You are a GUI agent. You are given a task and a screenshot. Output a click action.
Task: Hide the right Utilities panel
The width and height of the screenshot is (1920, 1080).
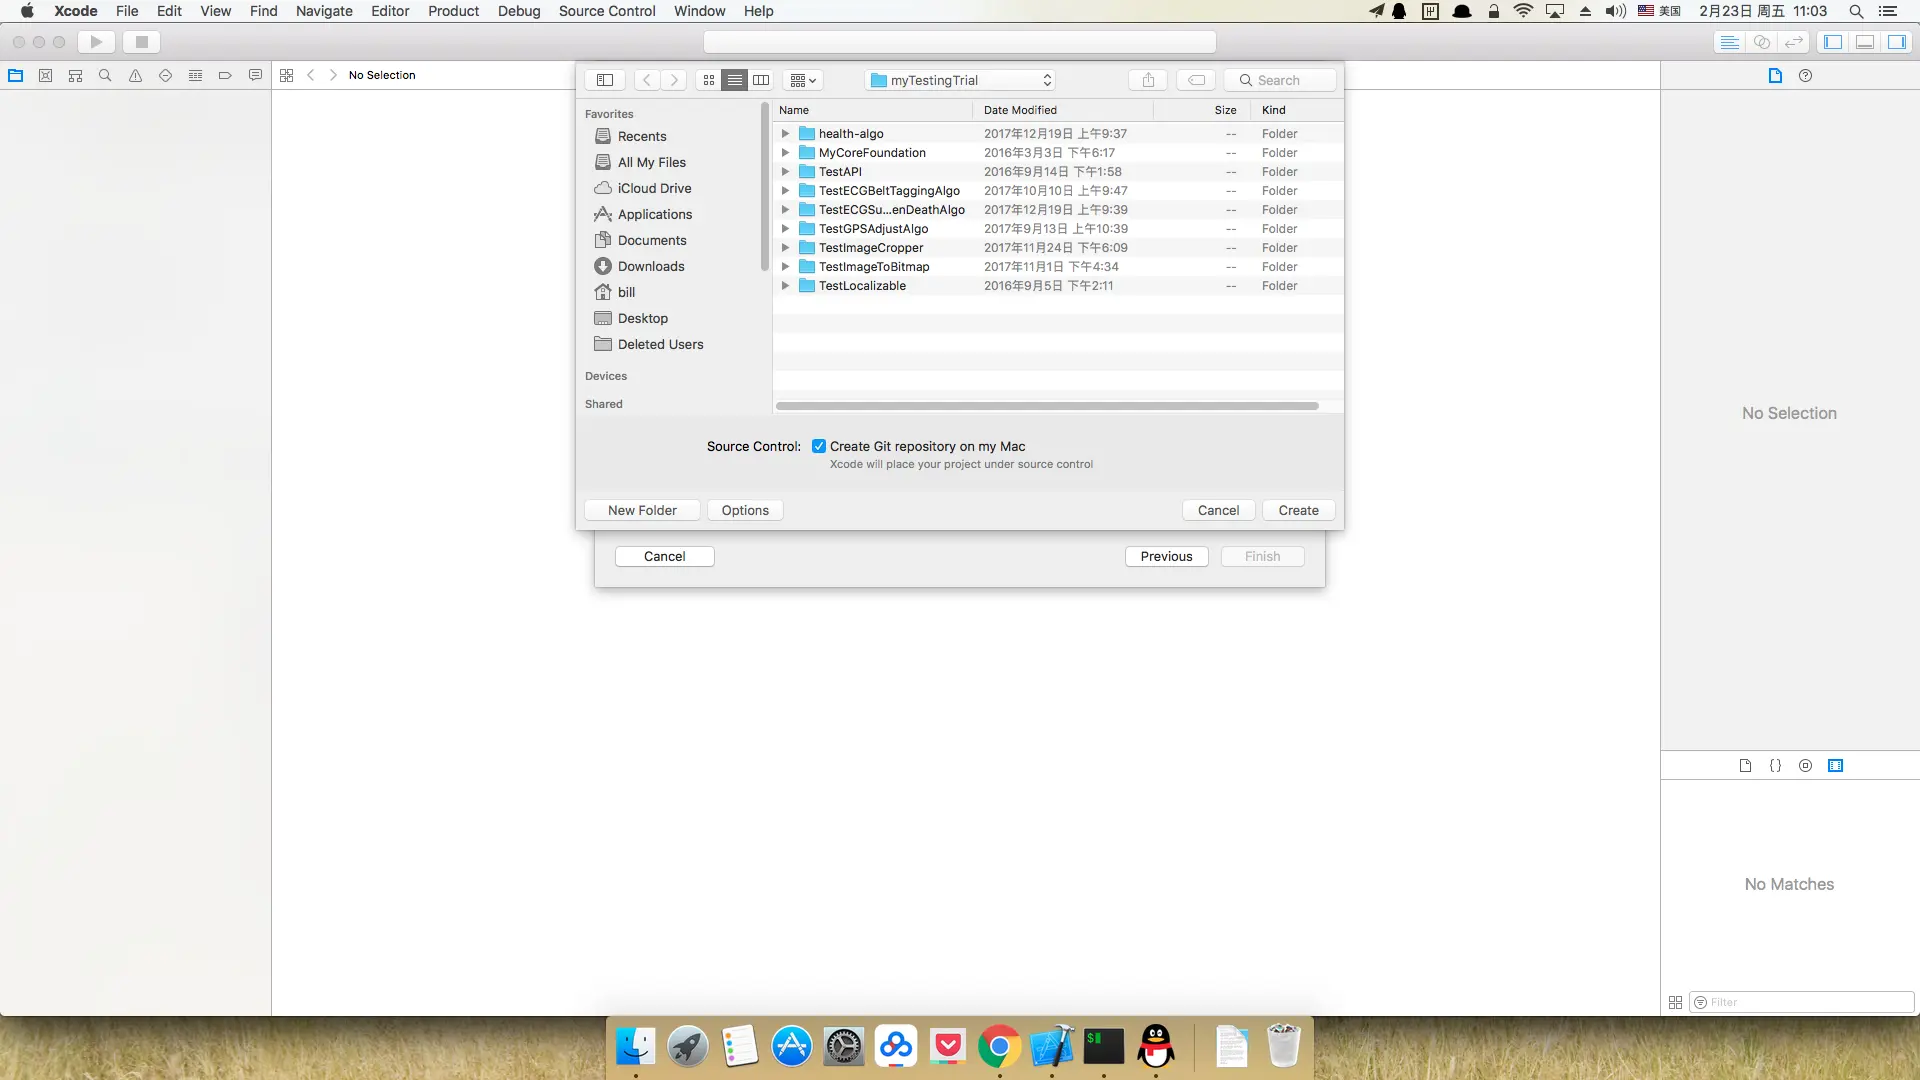point(1896,42)
